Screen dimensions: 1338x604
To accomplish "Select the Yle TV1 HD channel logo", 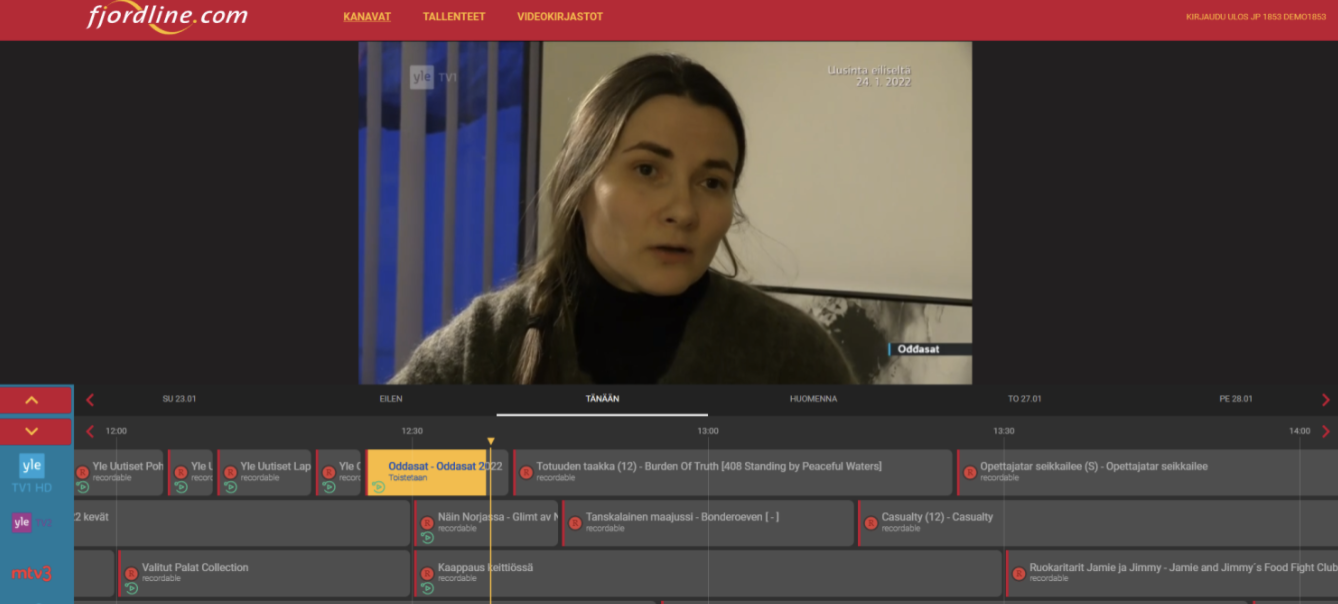I will (32, 471).
